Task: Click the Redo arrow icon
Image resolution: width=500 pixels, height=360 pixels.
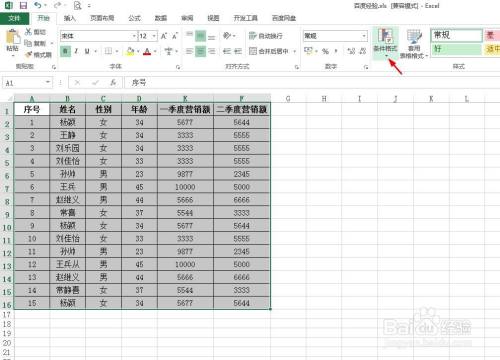Action: click(x=57, y=5)
